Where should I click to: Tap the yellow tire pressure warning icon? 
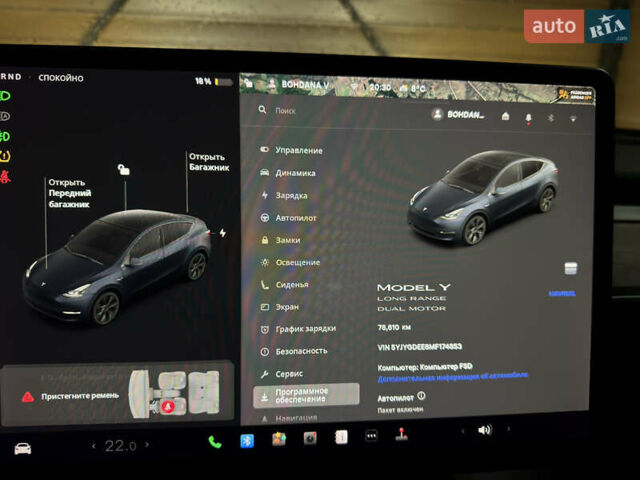(5, 156)
